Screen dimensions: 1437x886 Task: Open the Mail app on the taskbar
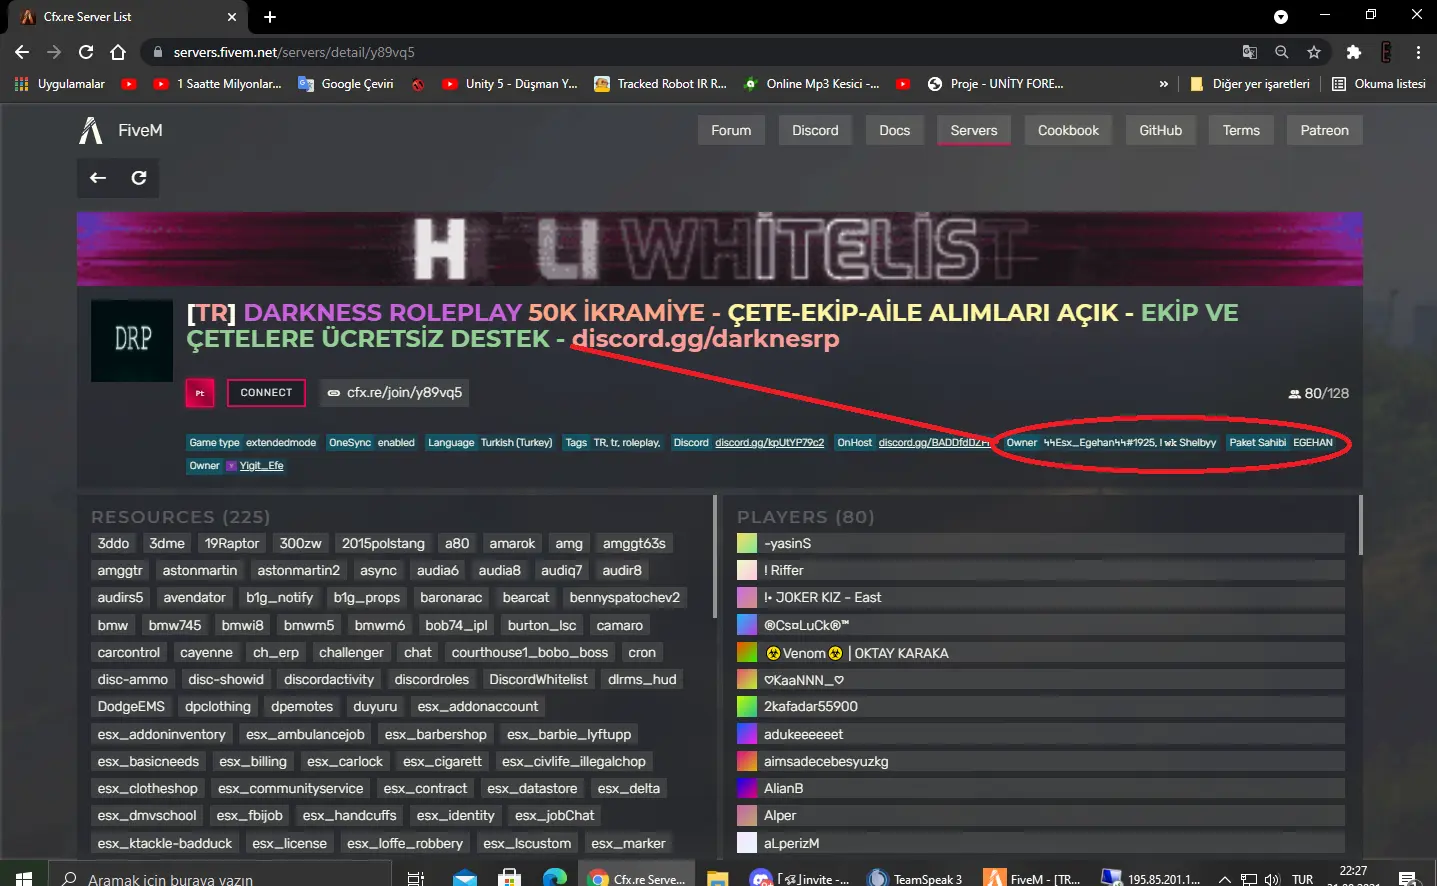[464, 878]
